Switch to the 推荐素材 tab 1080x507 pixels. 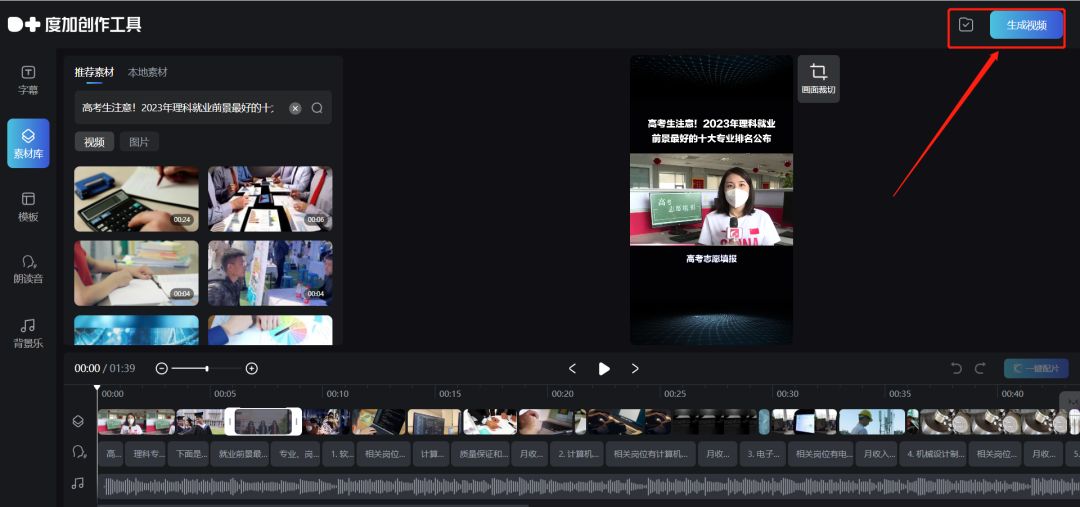[x=94, y=72]
